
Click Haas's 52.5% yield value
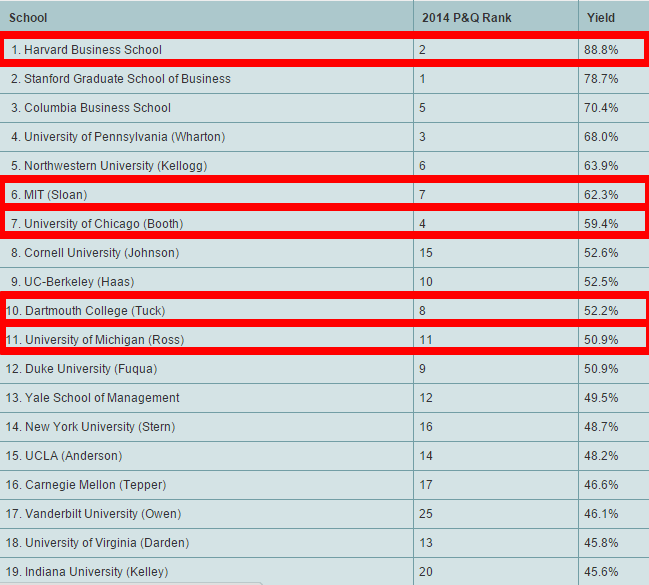601,282
